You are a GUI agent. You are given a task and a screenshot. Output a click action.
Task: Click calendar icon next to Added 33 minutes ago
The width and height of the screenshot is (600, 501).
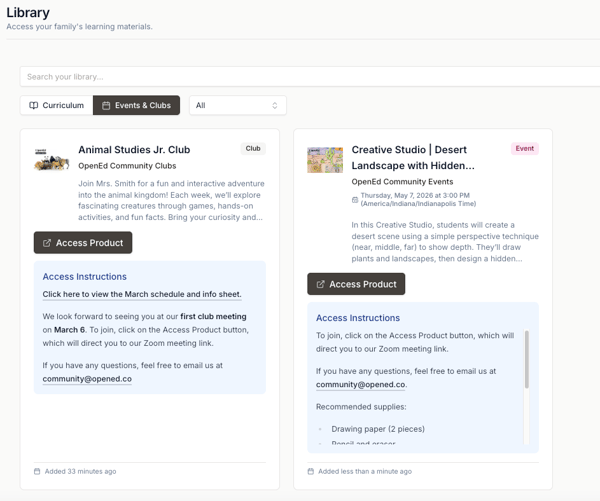[x=37, y=471]
